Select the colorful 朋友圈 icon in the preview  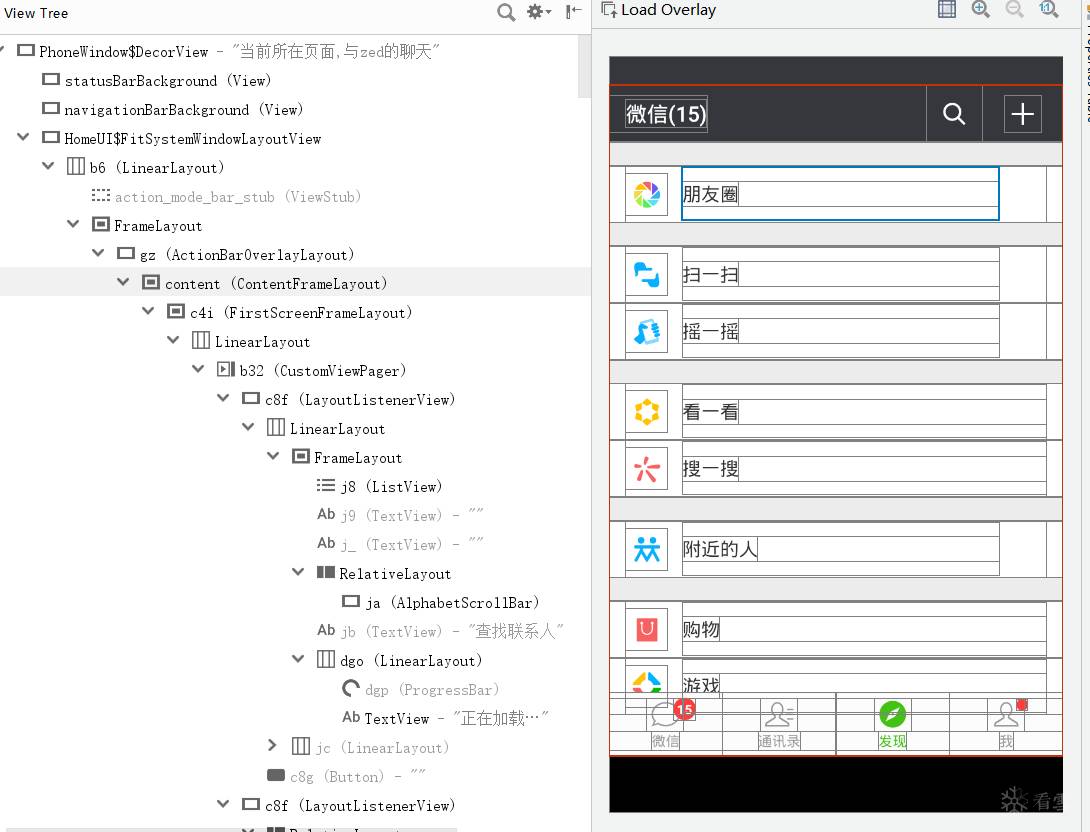[x=646, y=195]
